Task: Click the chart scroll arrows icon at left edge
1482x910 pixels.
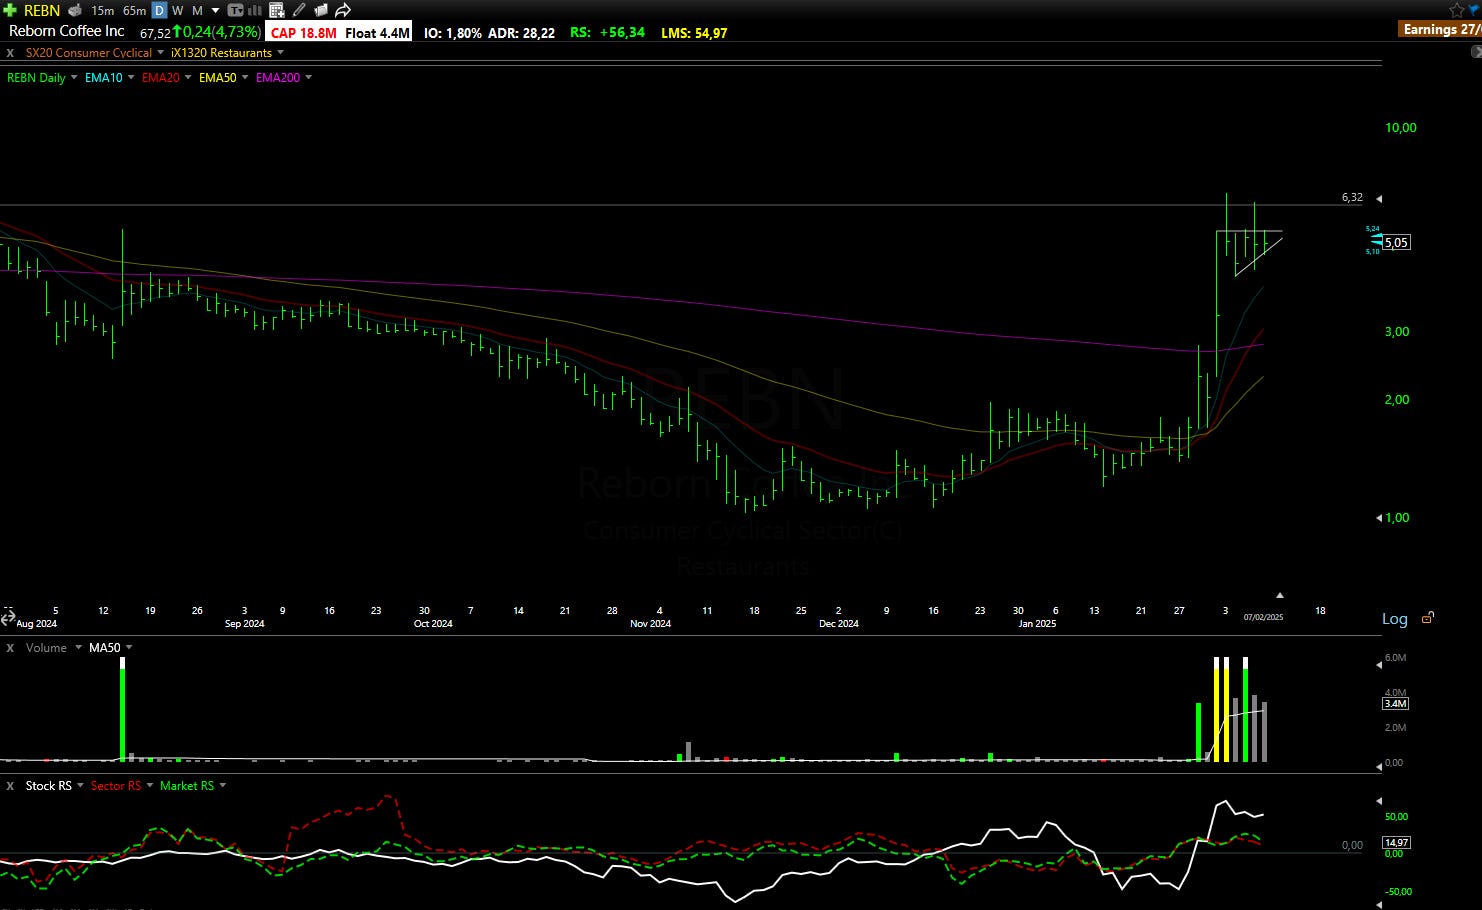Action: click(7, 619)
